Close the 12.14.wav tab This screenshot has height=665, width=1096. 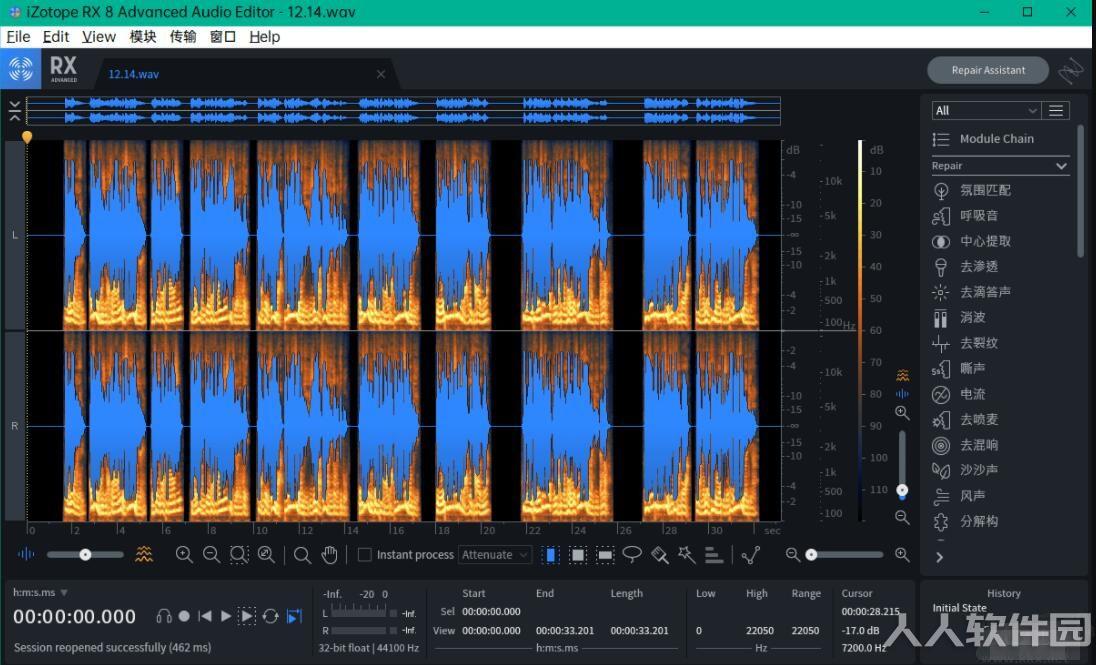coord(381,74)
